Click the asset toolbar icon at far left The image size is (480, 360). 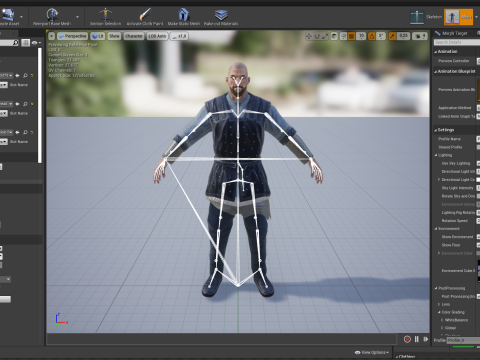(x=8, y=14)
